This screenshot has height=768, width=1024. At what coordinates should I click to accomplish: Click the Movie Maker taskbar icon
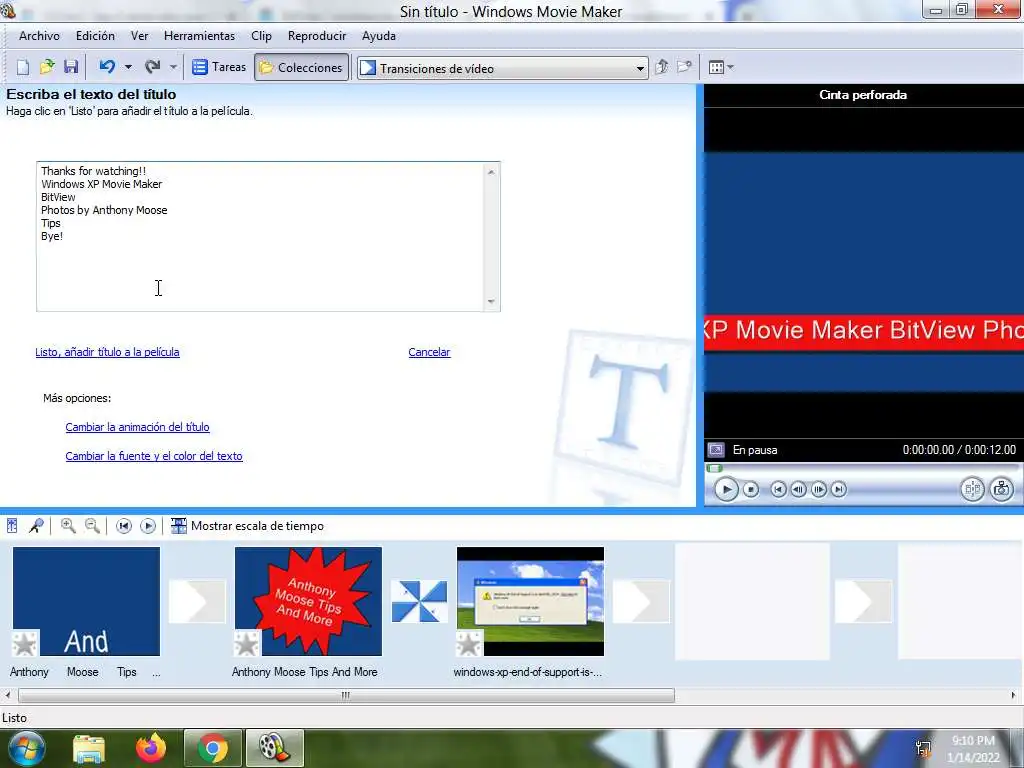(x=274, y=748)
